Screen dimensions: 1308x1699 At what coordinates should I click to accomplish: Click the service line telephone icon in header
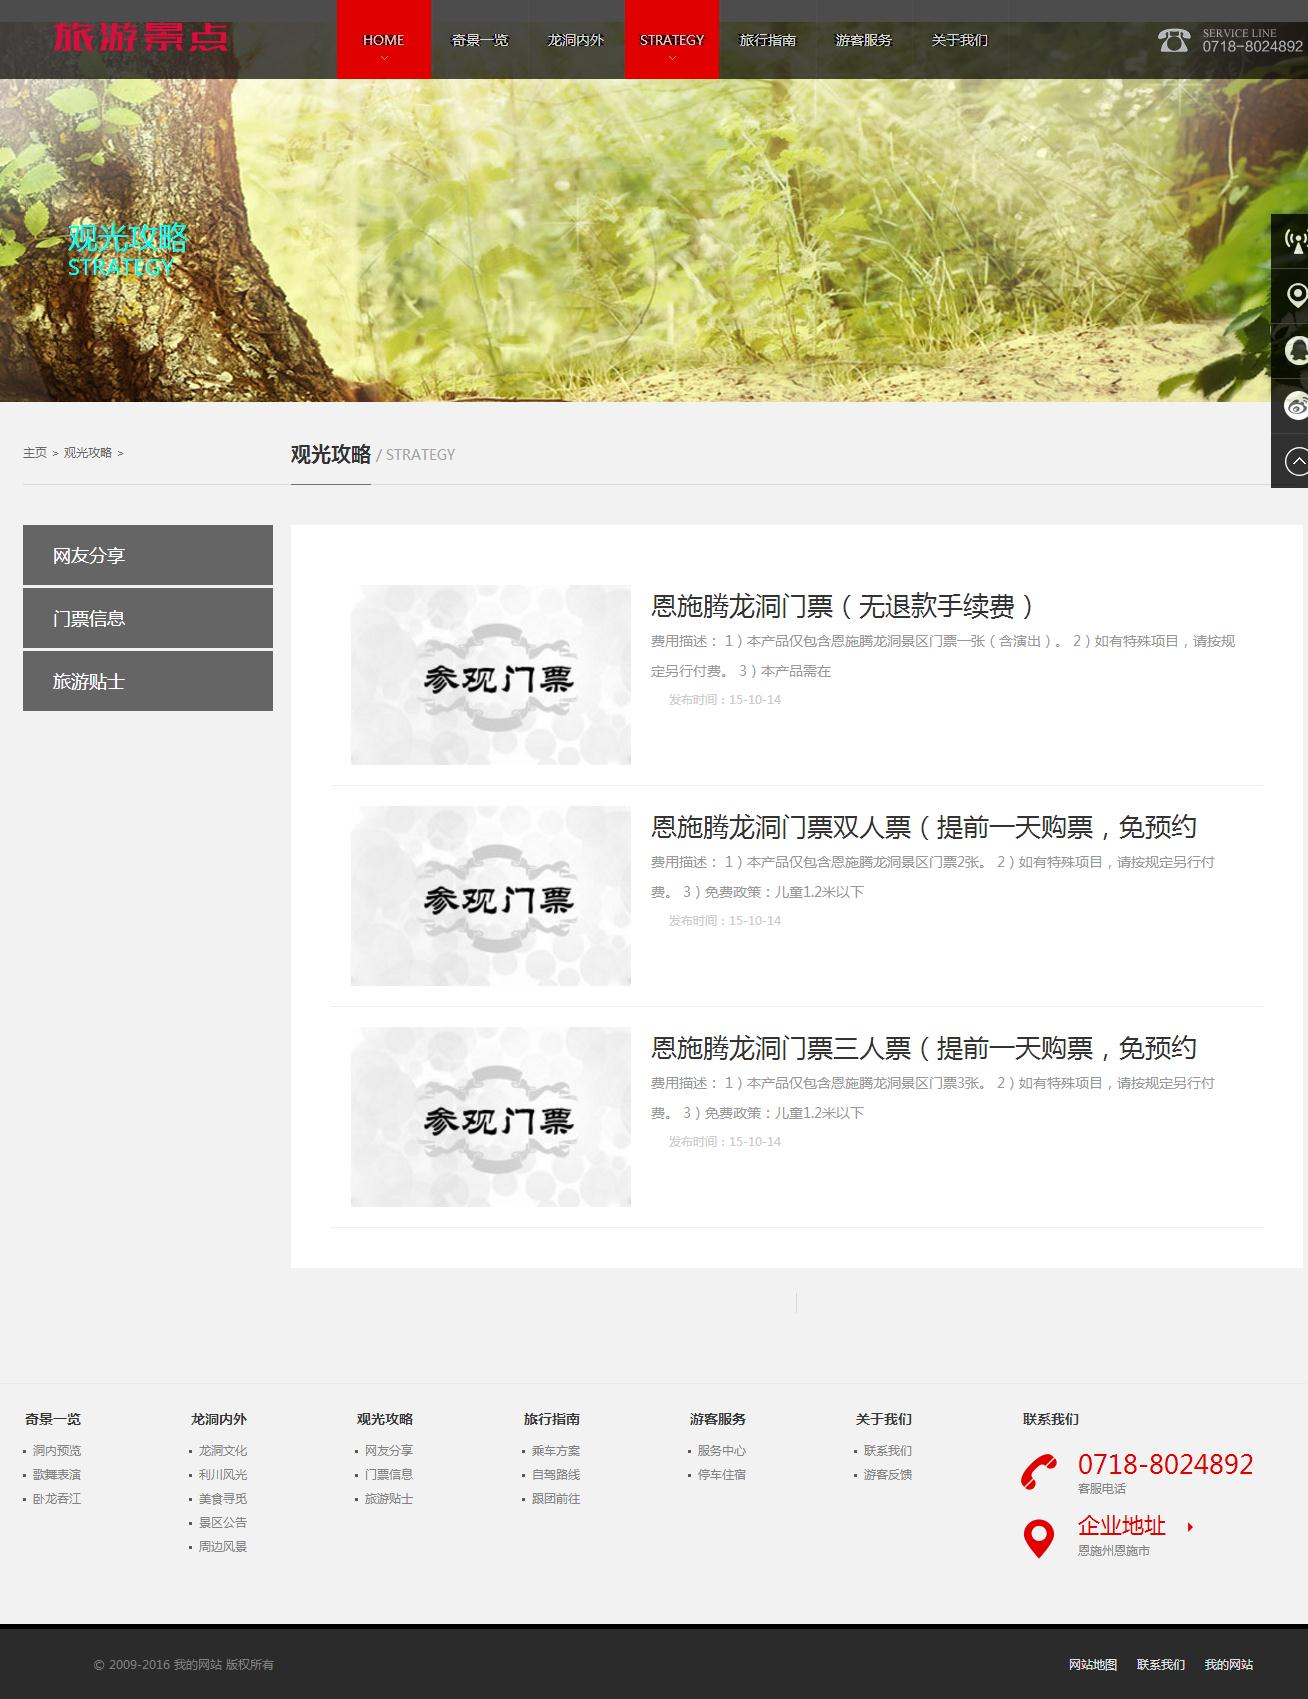[x=1174, y=40]
